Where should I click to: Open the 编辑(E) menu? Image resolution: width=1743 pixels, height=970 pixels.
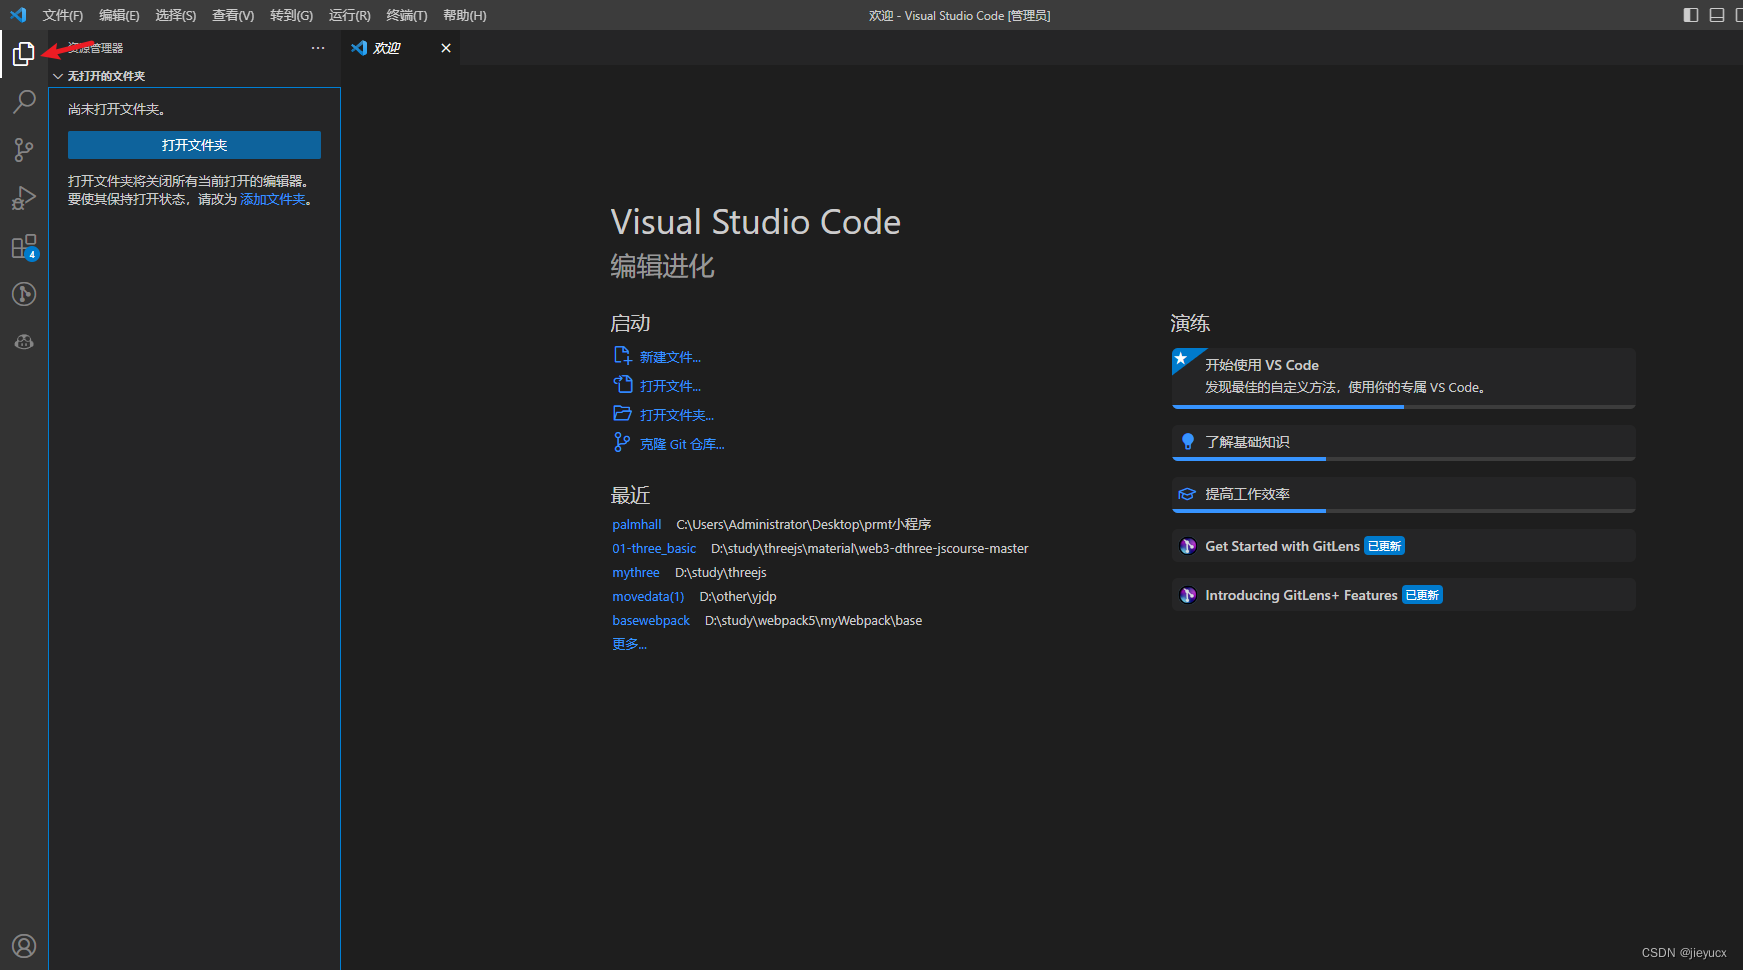(x=119, y=15)
